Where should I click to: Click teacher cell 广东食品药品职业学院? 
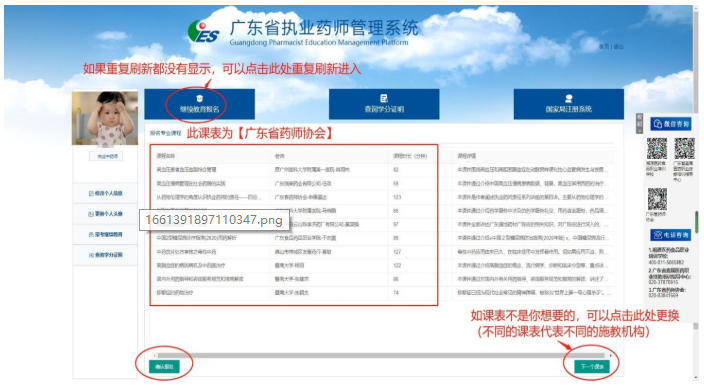(x=305, y=238)
